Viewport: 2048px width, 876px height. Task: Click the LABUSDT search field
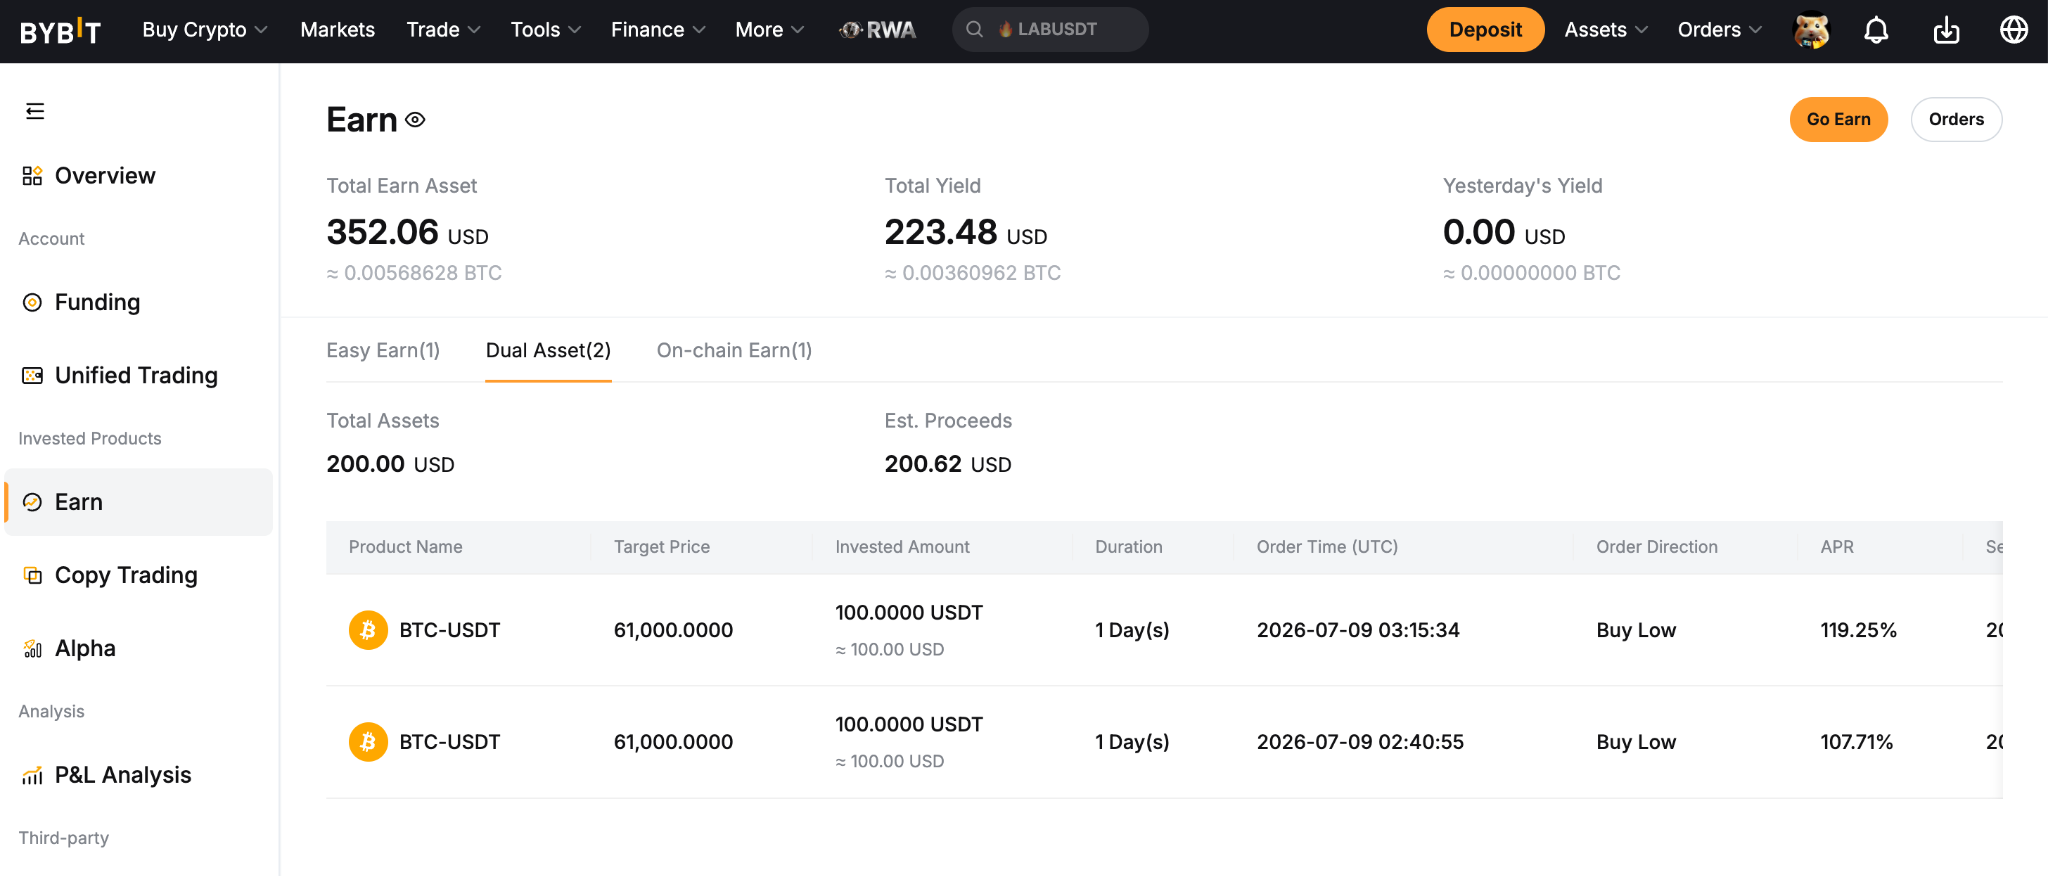[x=1050, y=30]
